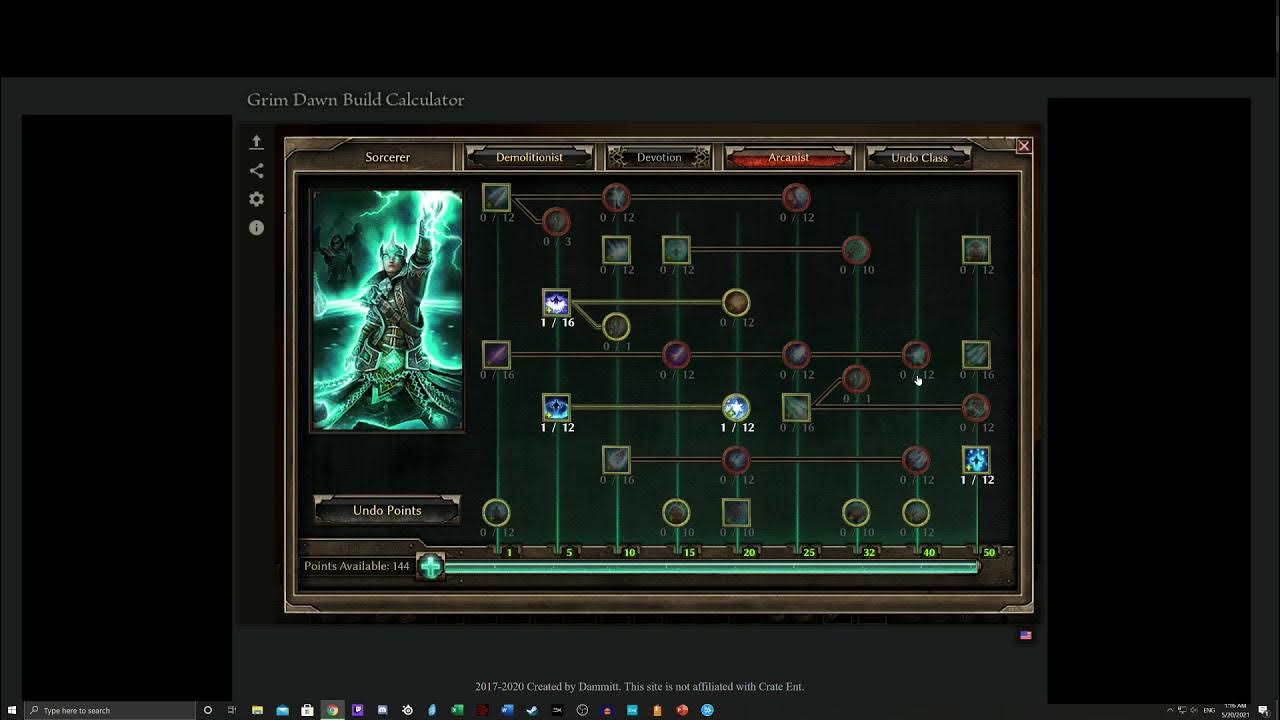
Task: Open the Windows Start menu
Action: pos(11,710)
